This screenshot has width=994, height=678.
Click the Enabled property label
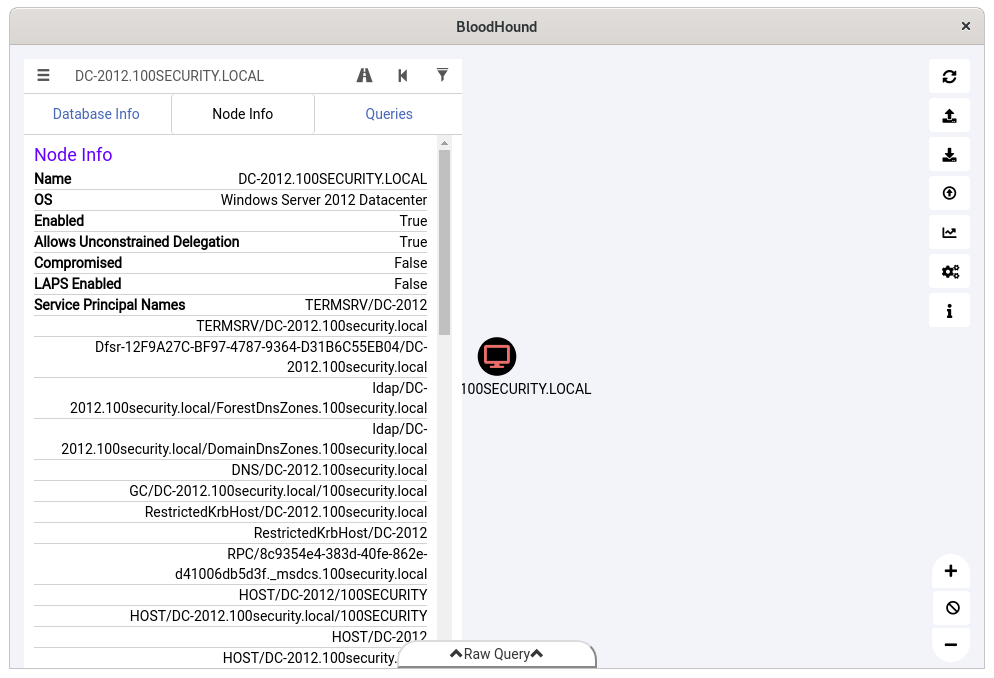59,221
